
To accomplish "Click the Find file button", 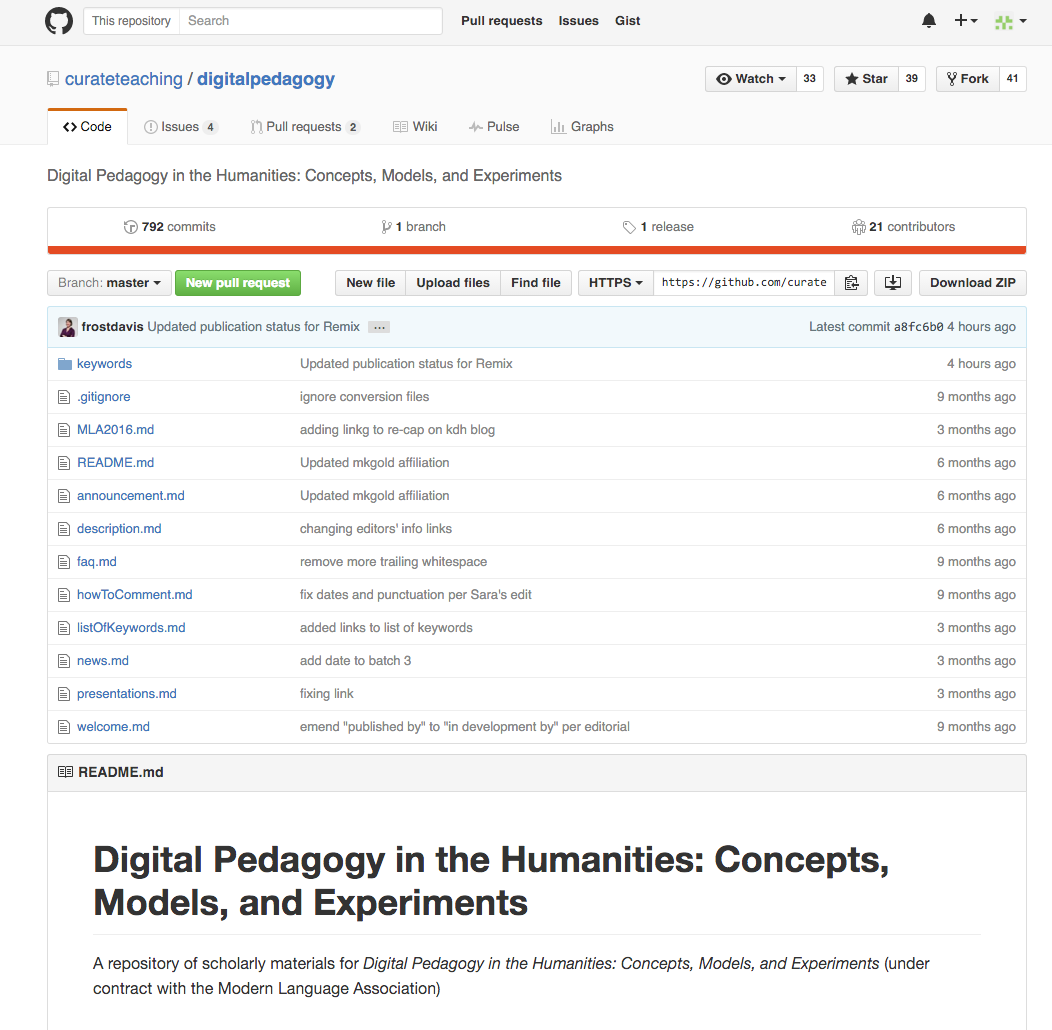I will pos(535,283).
